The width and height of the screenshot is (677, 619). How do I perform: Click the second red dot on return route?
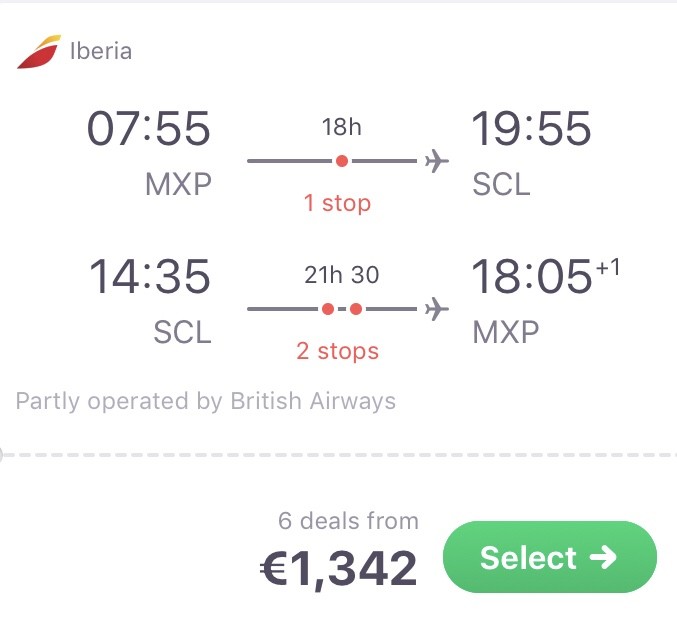[356, 309]
